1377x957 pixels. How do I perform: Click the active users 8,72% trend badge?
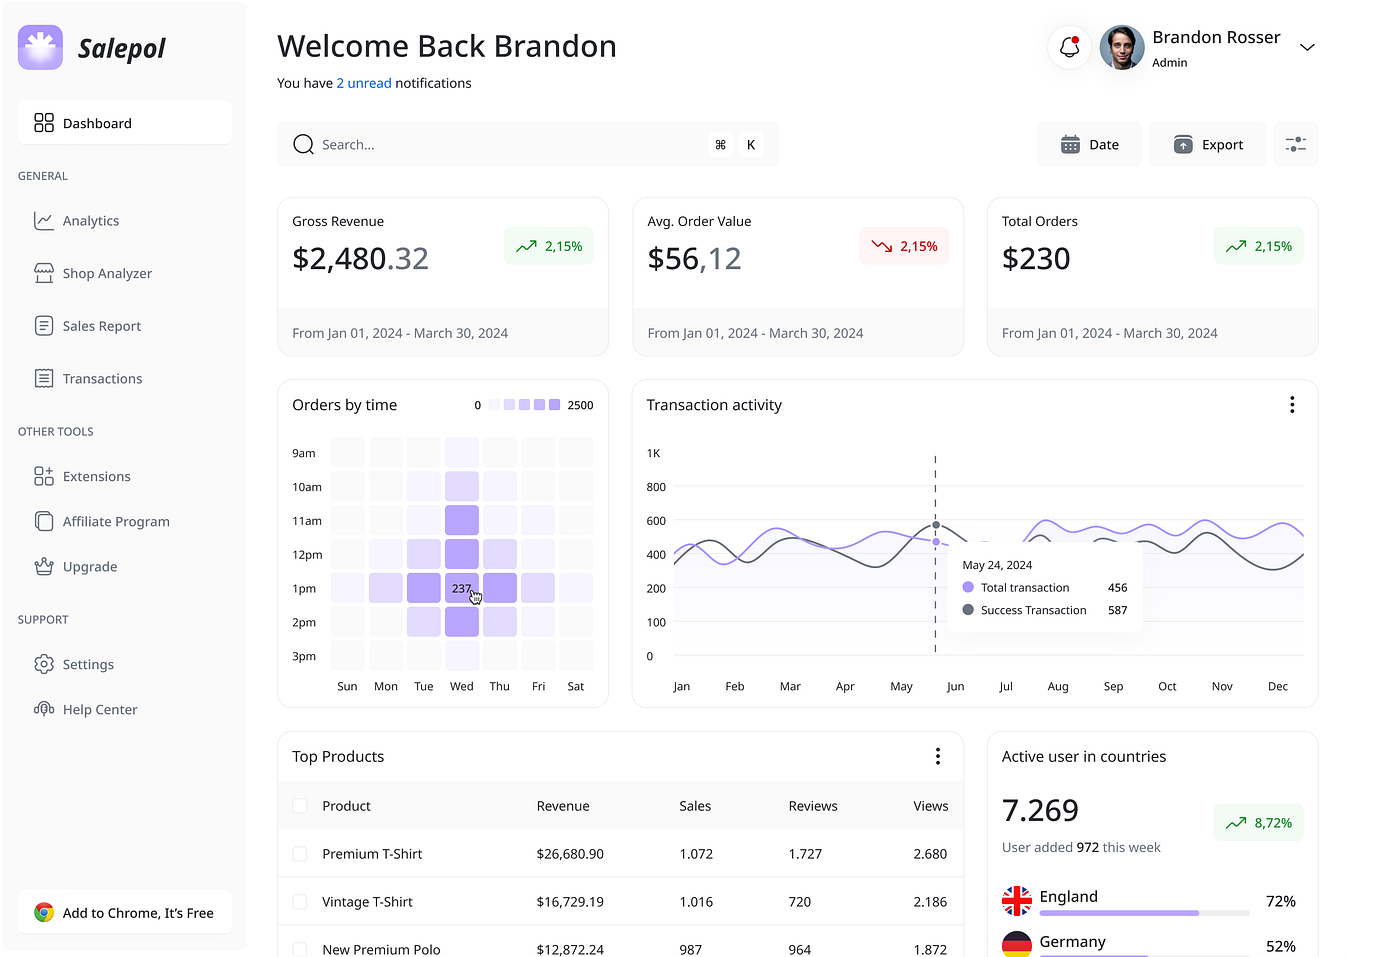[1259, 823]
